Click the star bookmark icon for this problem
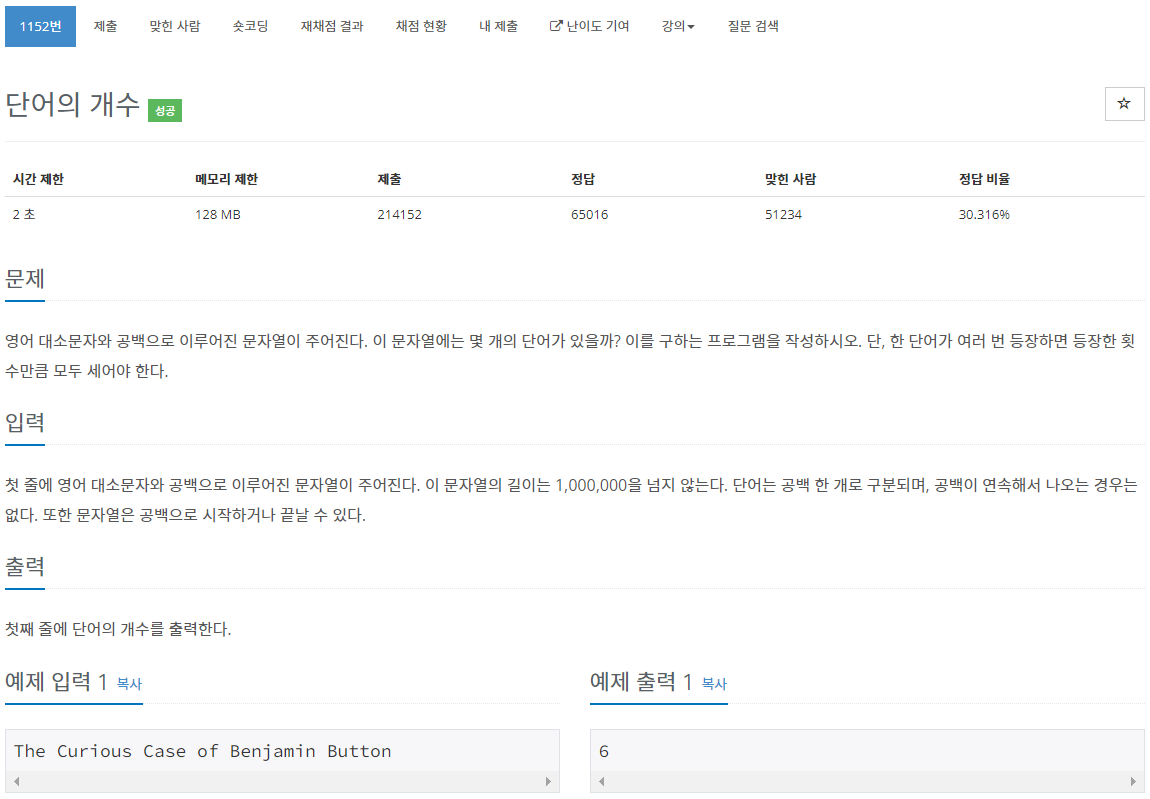This screenshot has height=799, width=1150. pos(1124,104)
